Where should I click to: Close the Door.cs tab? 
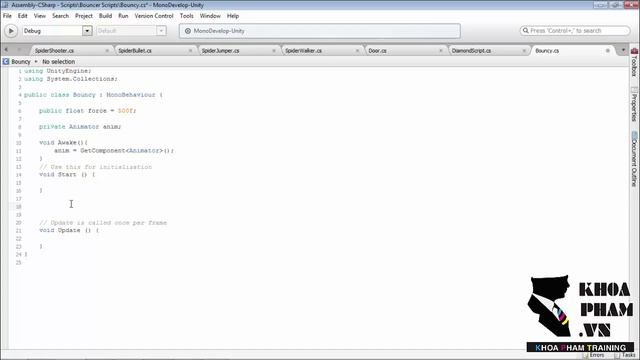tap(440, 51)
